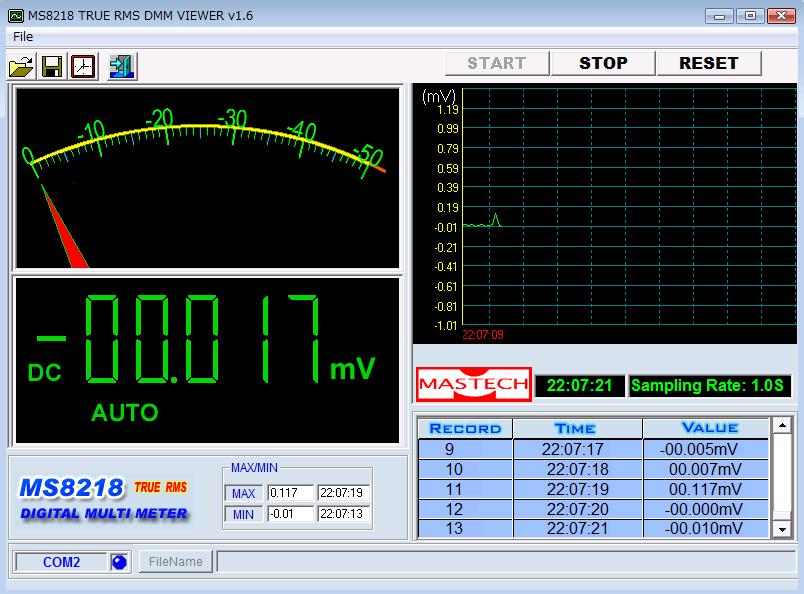Viewport: 804px width, 594px height.
Task: Click the Sampling Rate: 1.0S display
Action: pyautogui.click(x=710, y=386)
